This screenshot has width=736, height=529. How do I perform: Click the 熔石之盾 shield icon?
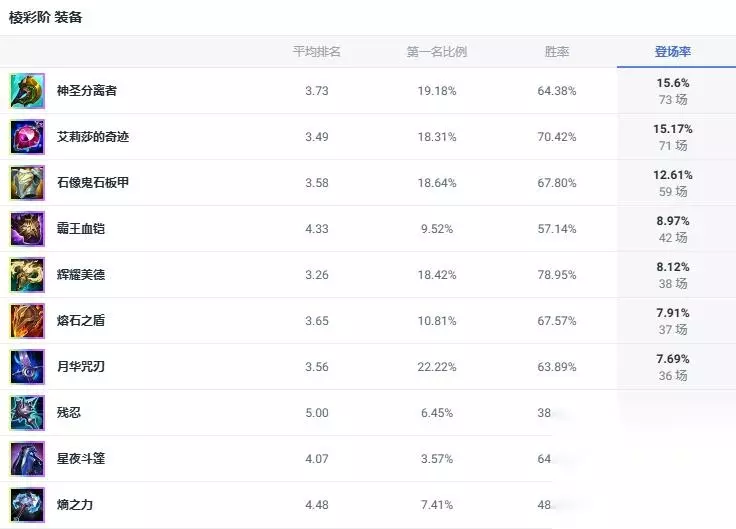pos(27,321)
